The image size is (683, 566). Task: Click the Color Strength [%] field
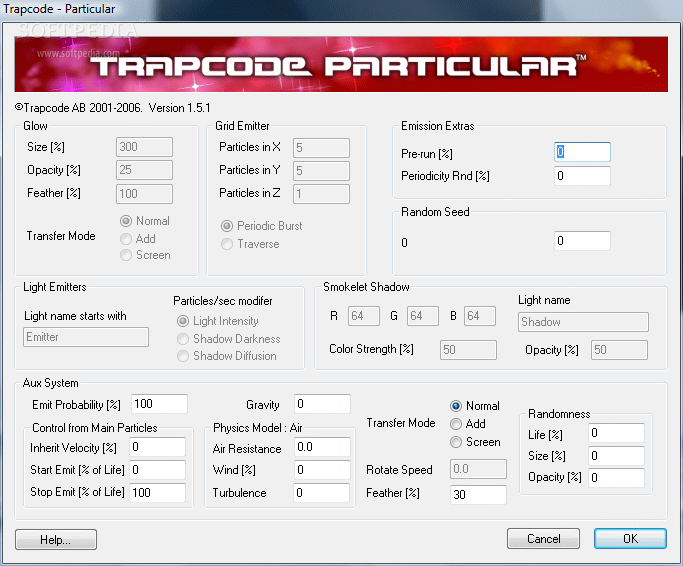[468, 350]
